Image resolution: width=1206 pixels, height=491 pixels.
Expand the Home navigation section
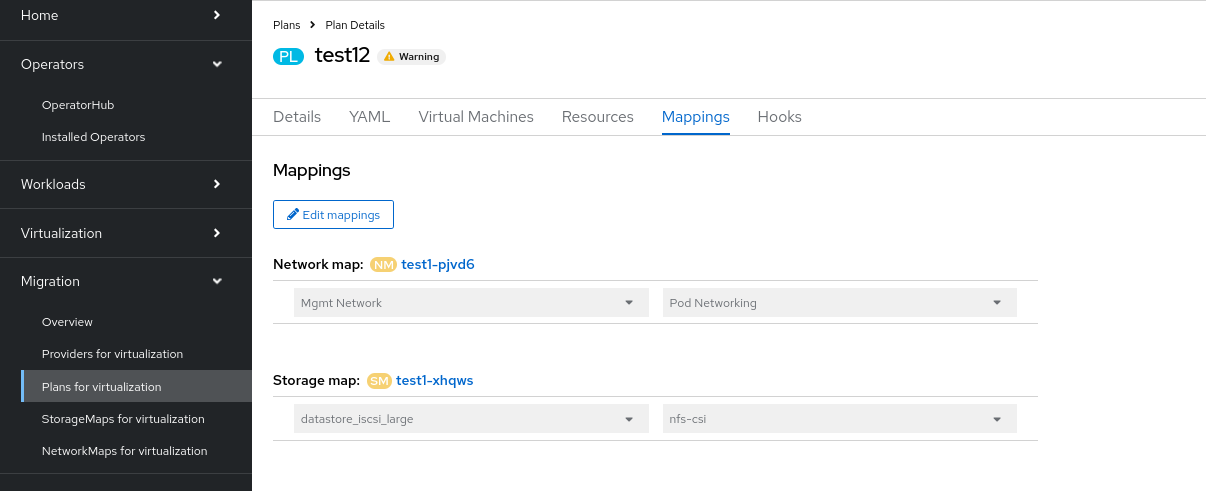pos(217,16)
